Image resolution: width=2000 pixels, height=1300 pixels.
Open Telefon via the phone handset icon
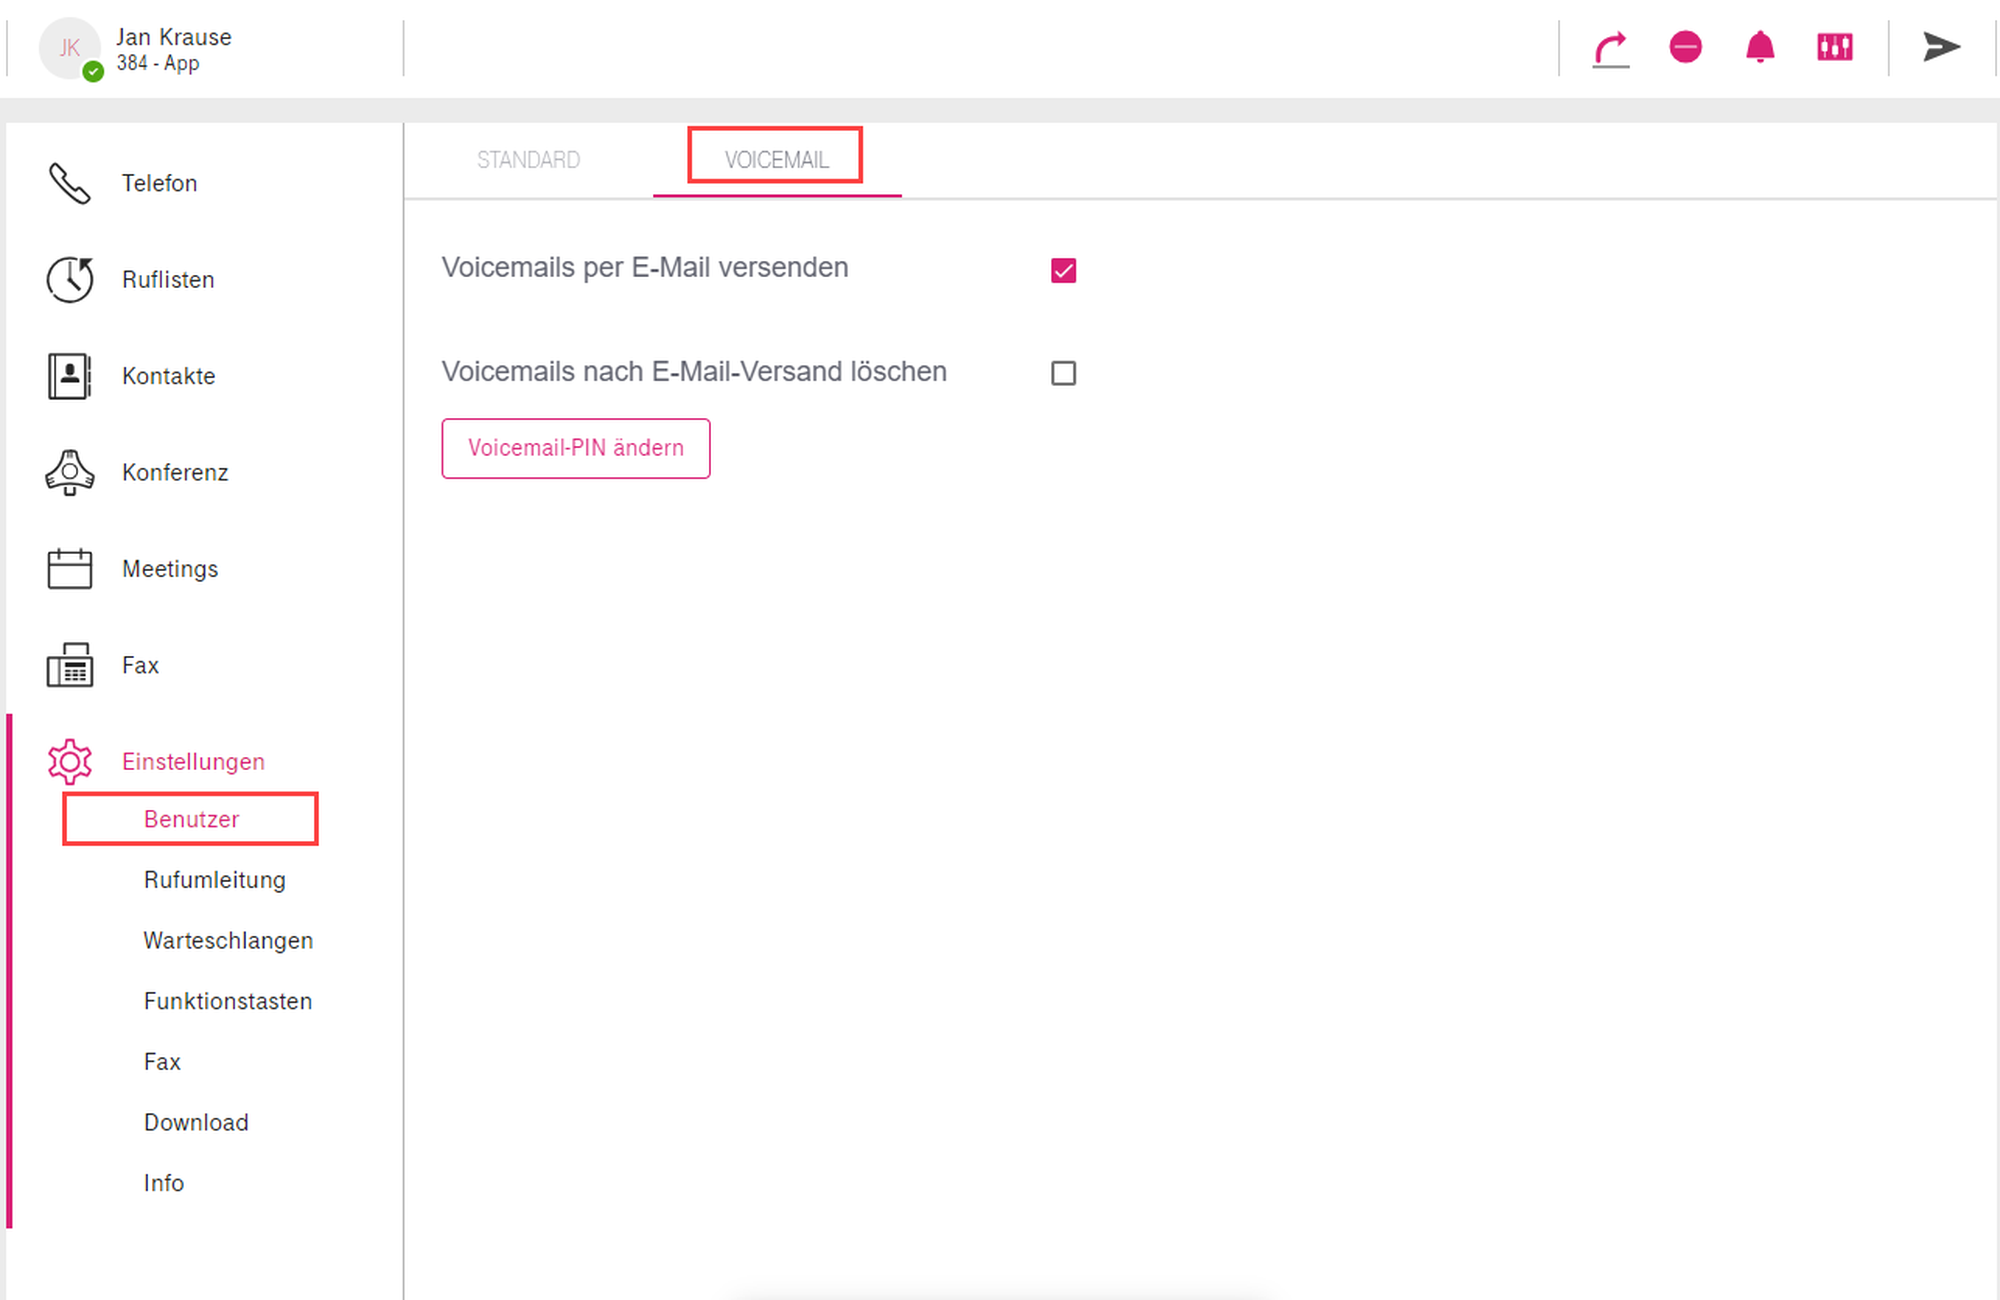click(70, 183)
